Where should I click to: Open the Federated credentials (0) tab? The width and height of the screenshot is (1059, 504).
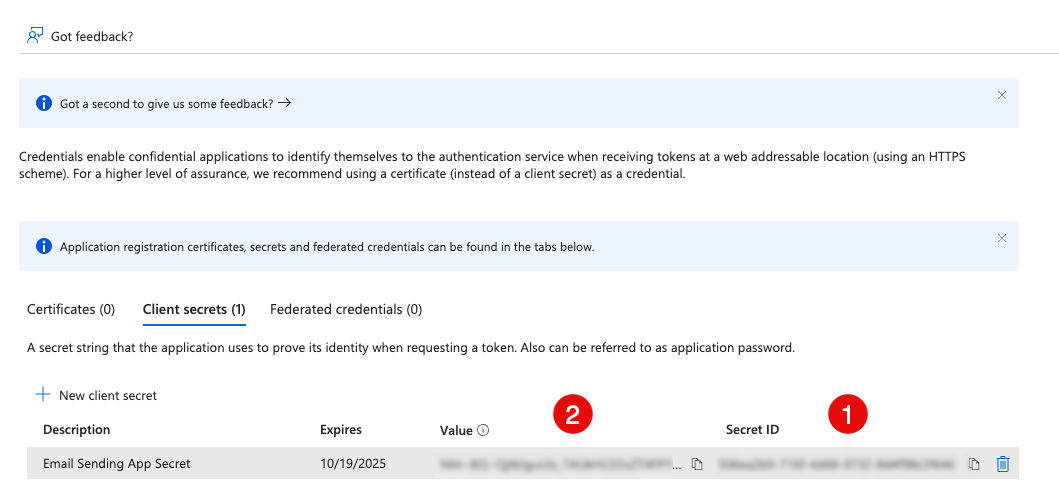coord(346,309)
